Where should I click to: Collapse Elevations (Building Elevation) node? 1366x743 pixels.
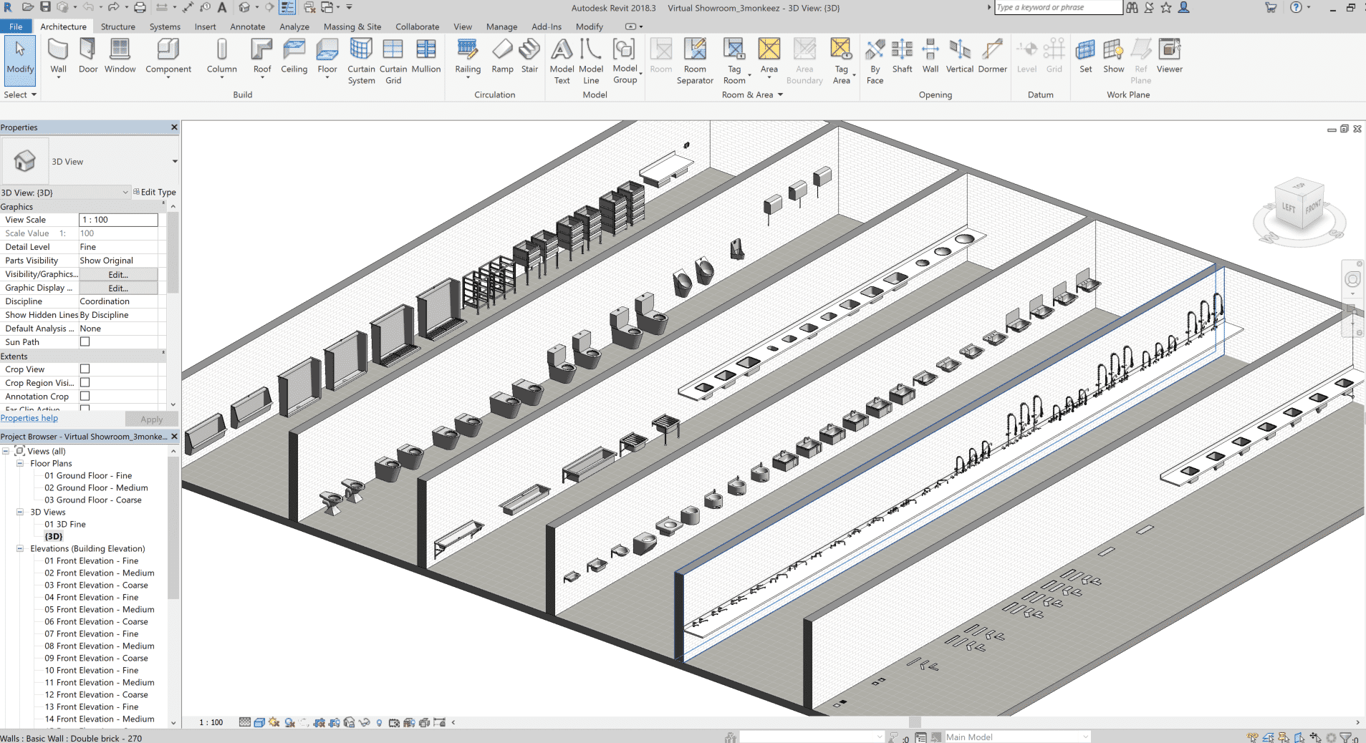pos(20,549)
